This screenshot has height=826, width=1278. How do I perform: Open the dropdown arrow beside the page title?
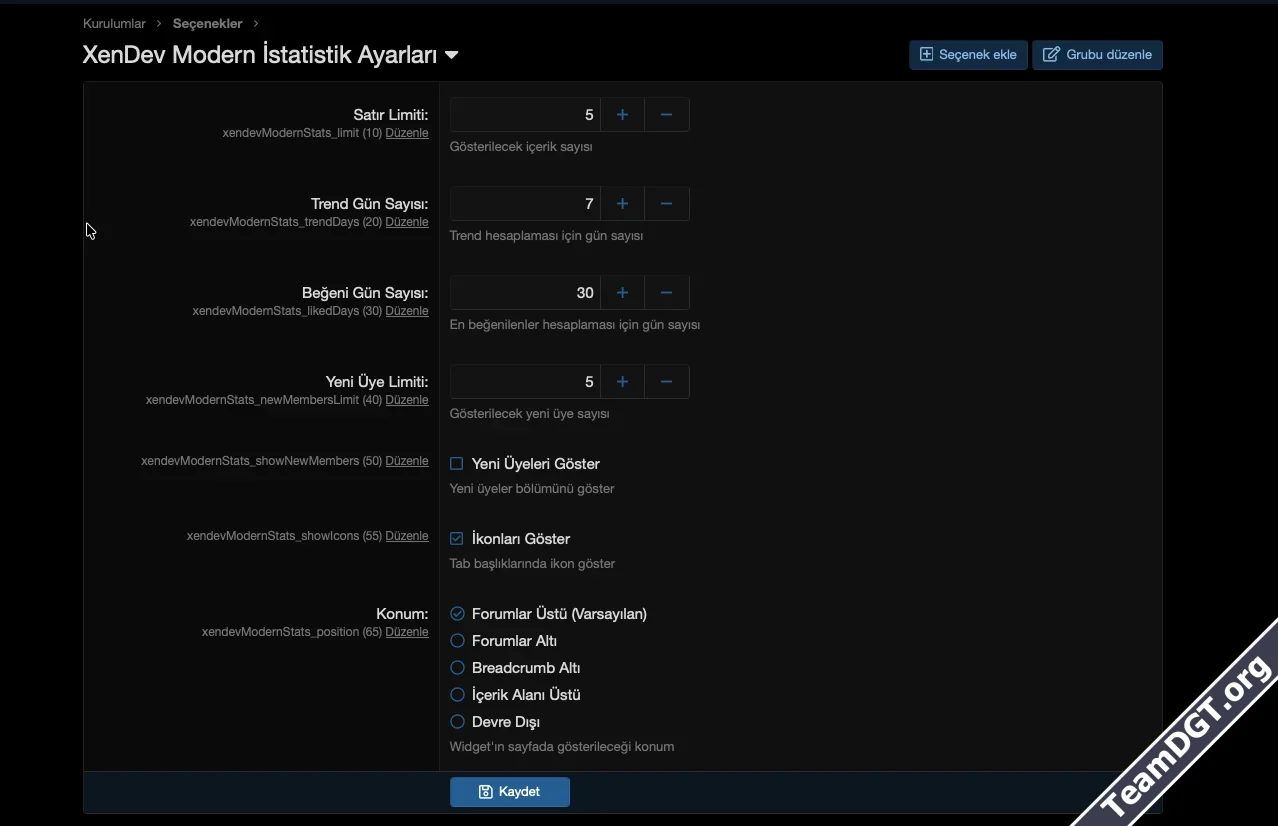452,56
